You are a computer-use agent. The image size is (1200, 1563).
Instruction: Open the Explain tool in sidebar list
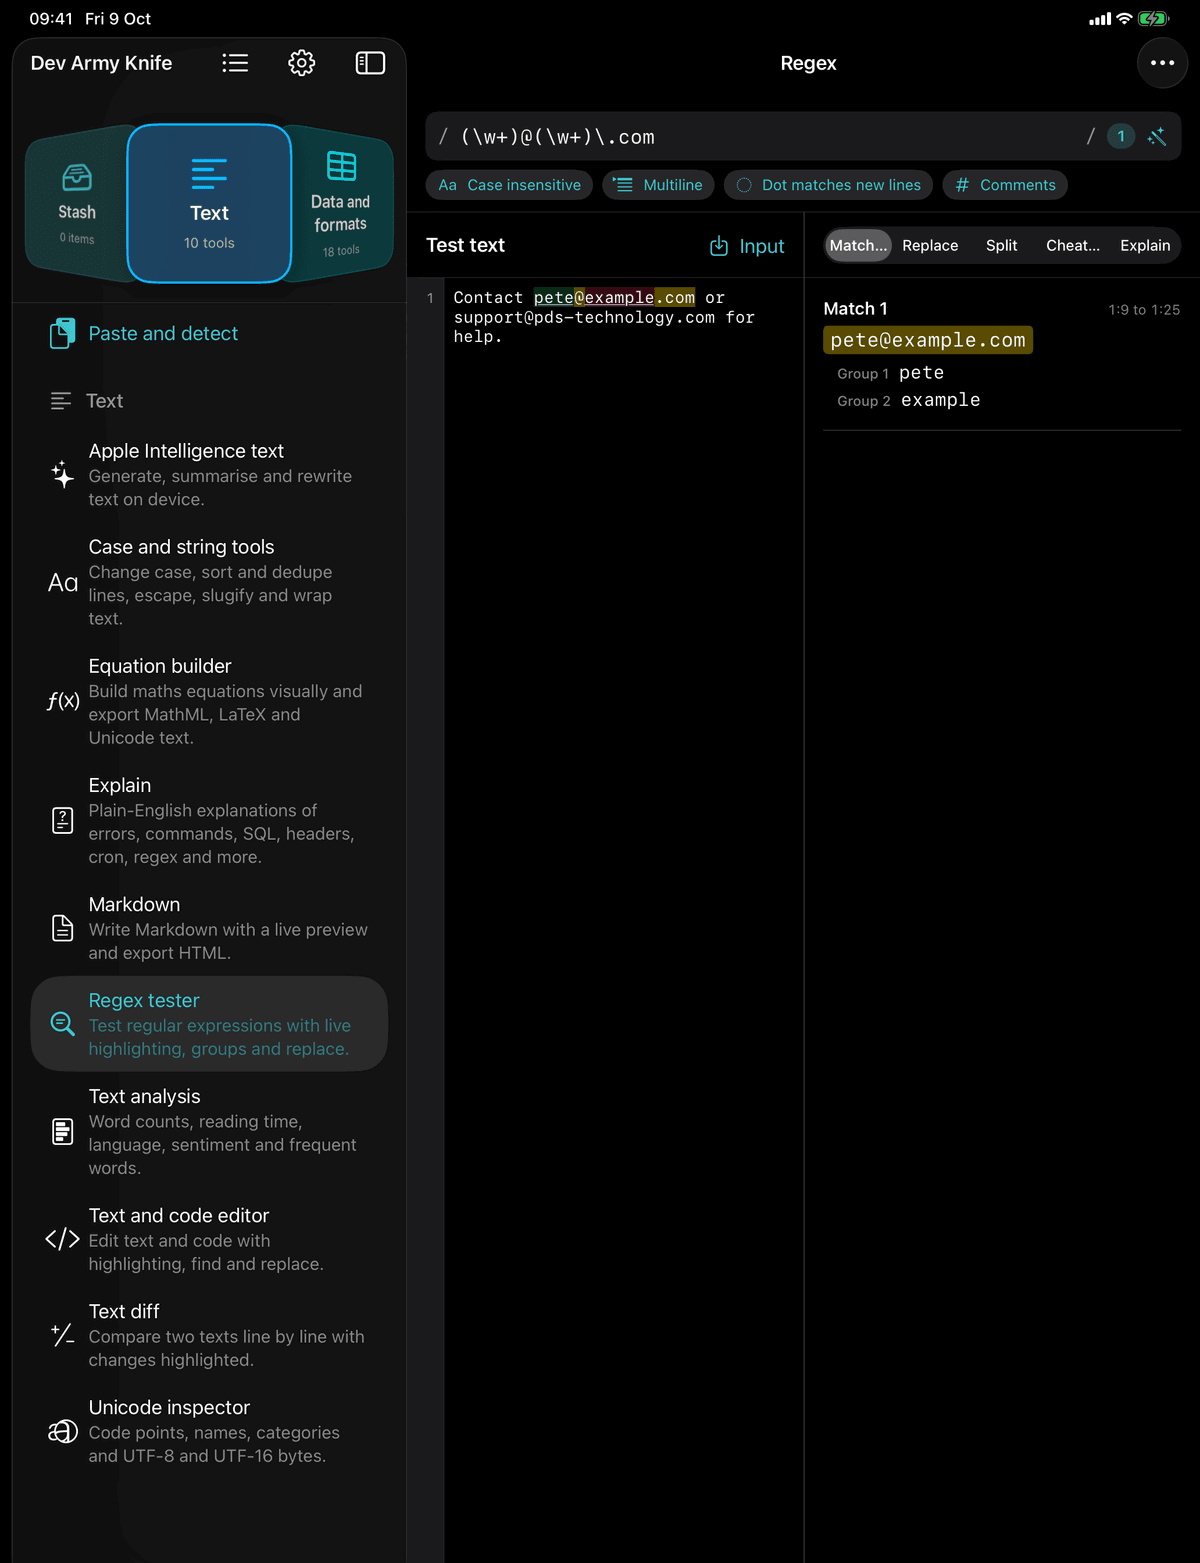209,820
